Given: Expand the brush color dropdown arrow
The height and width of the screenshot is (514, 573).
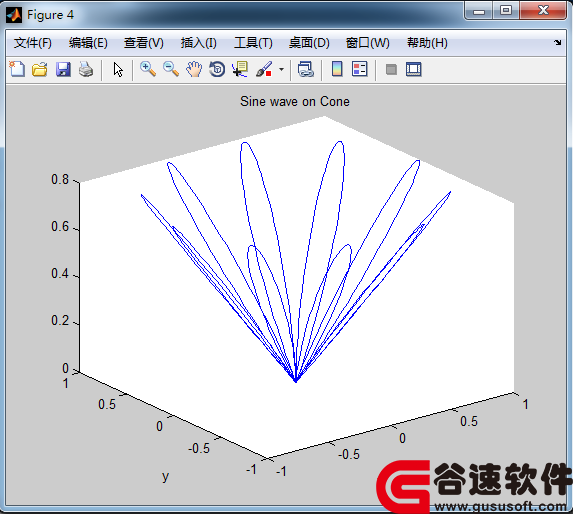Looking at the screenshot, I should 281,69.
